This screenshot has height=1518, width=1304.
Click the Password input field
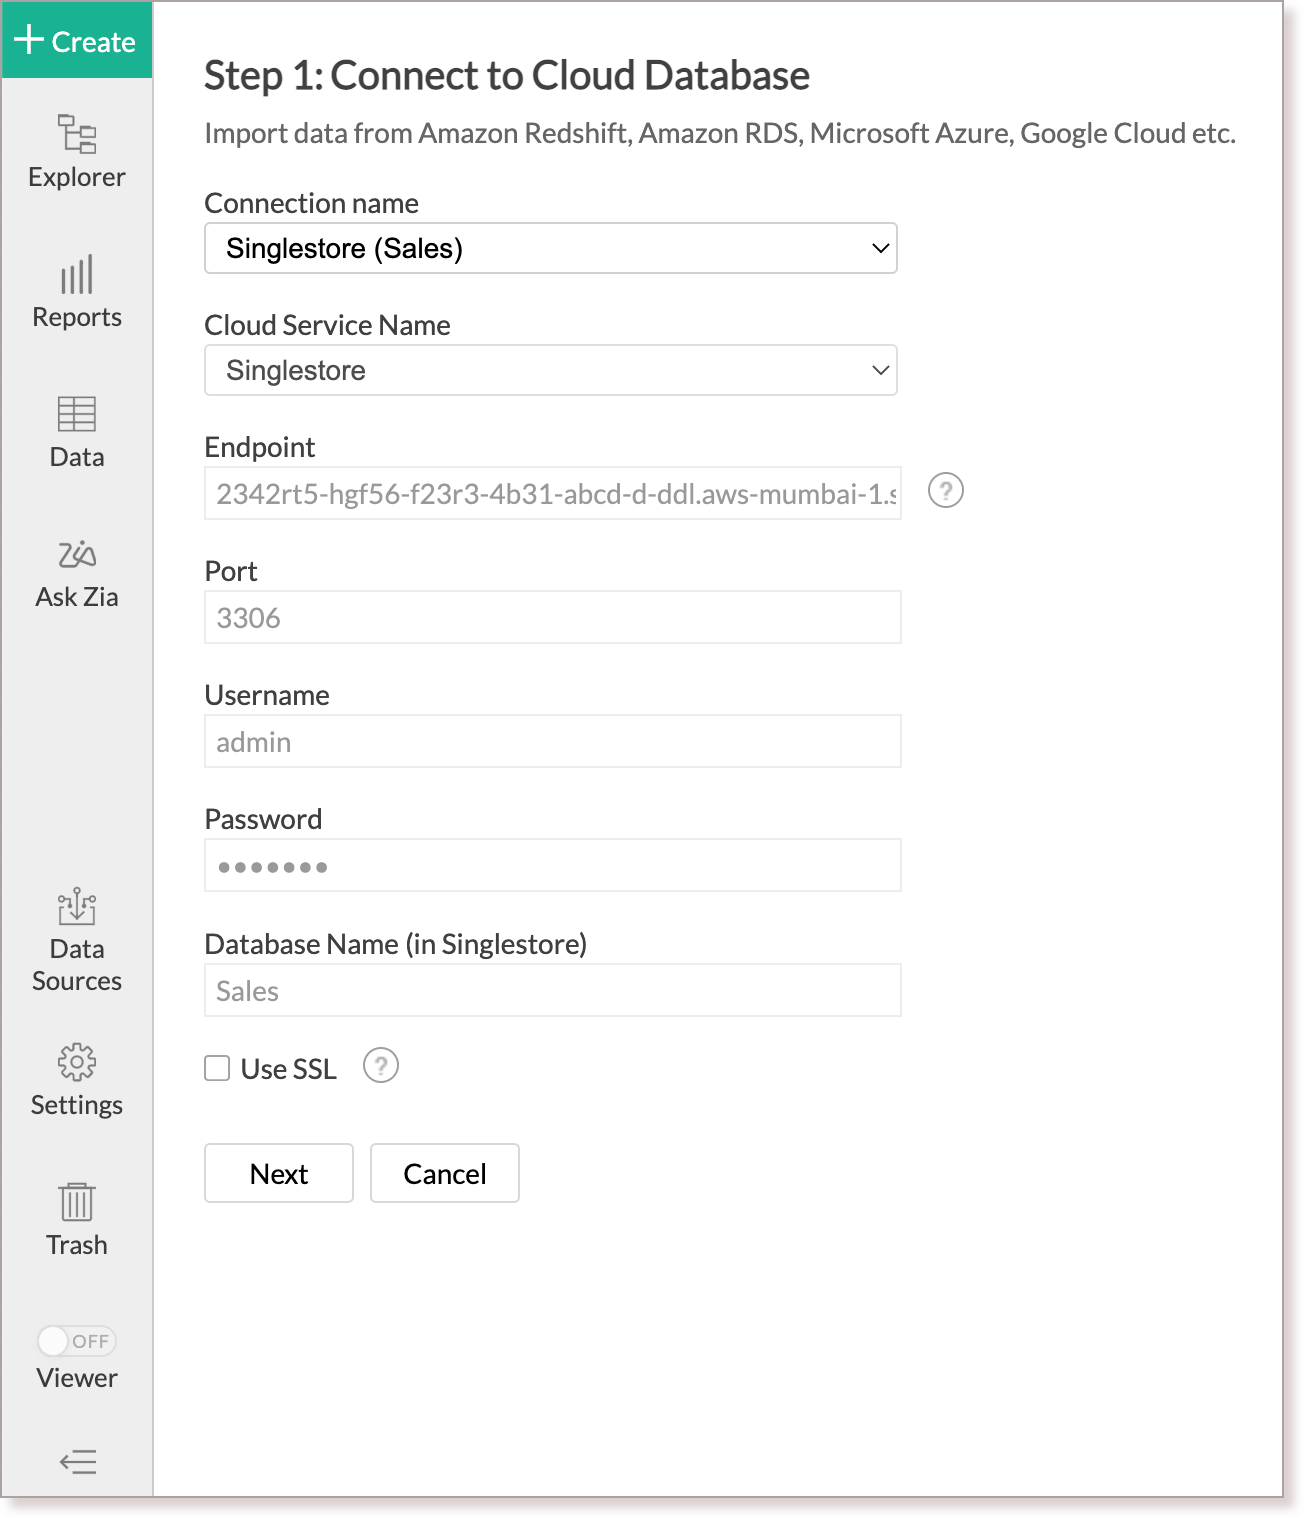pos(553,865)
